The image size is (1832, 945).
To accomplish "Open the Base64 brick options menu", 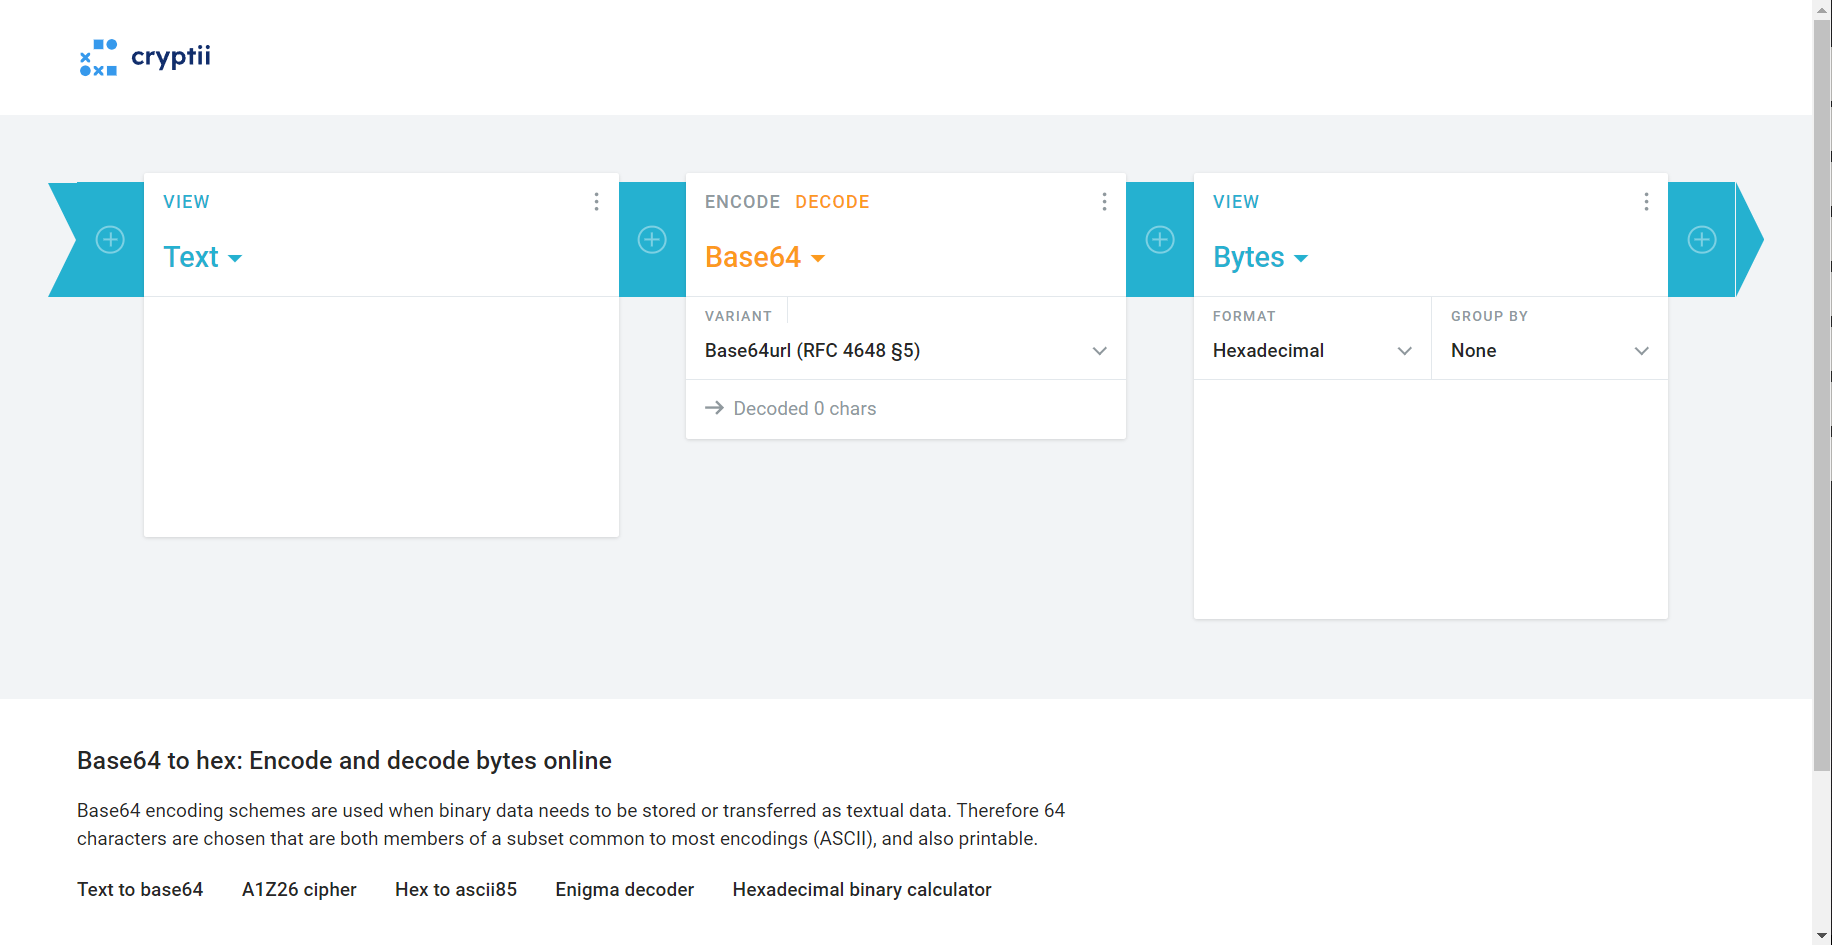I will 1104,202.
